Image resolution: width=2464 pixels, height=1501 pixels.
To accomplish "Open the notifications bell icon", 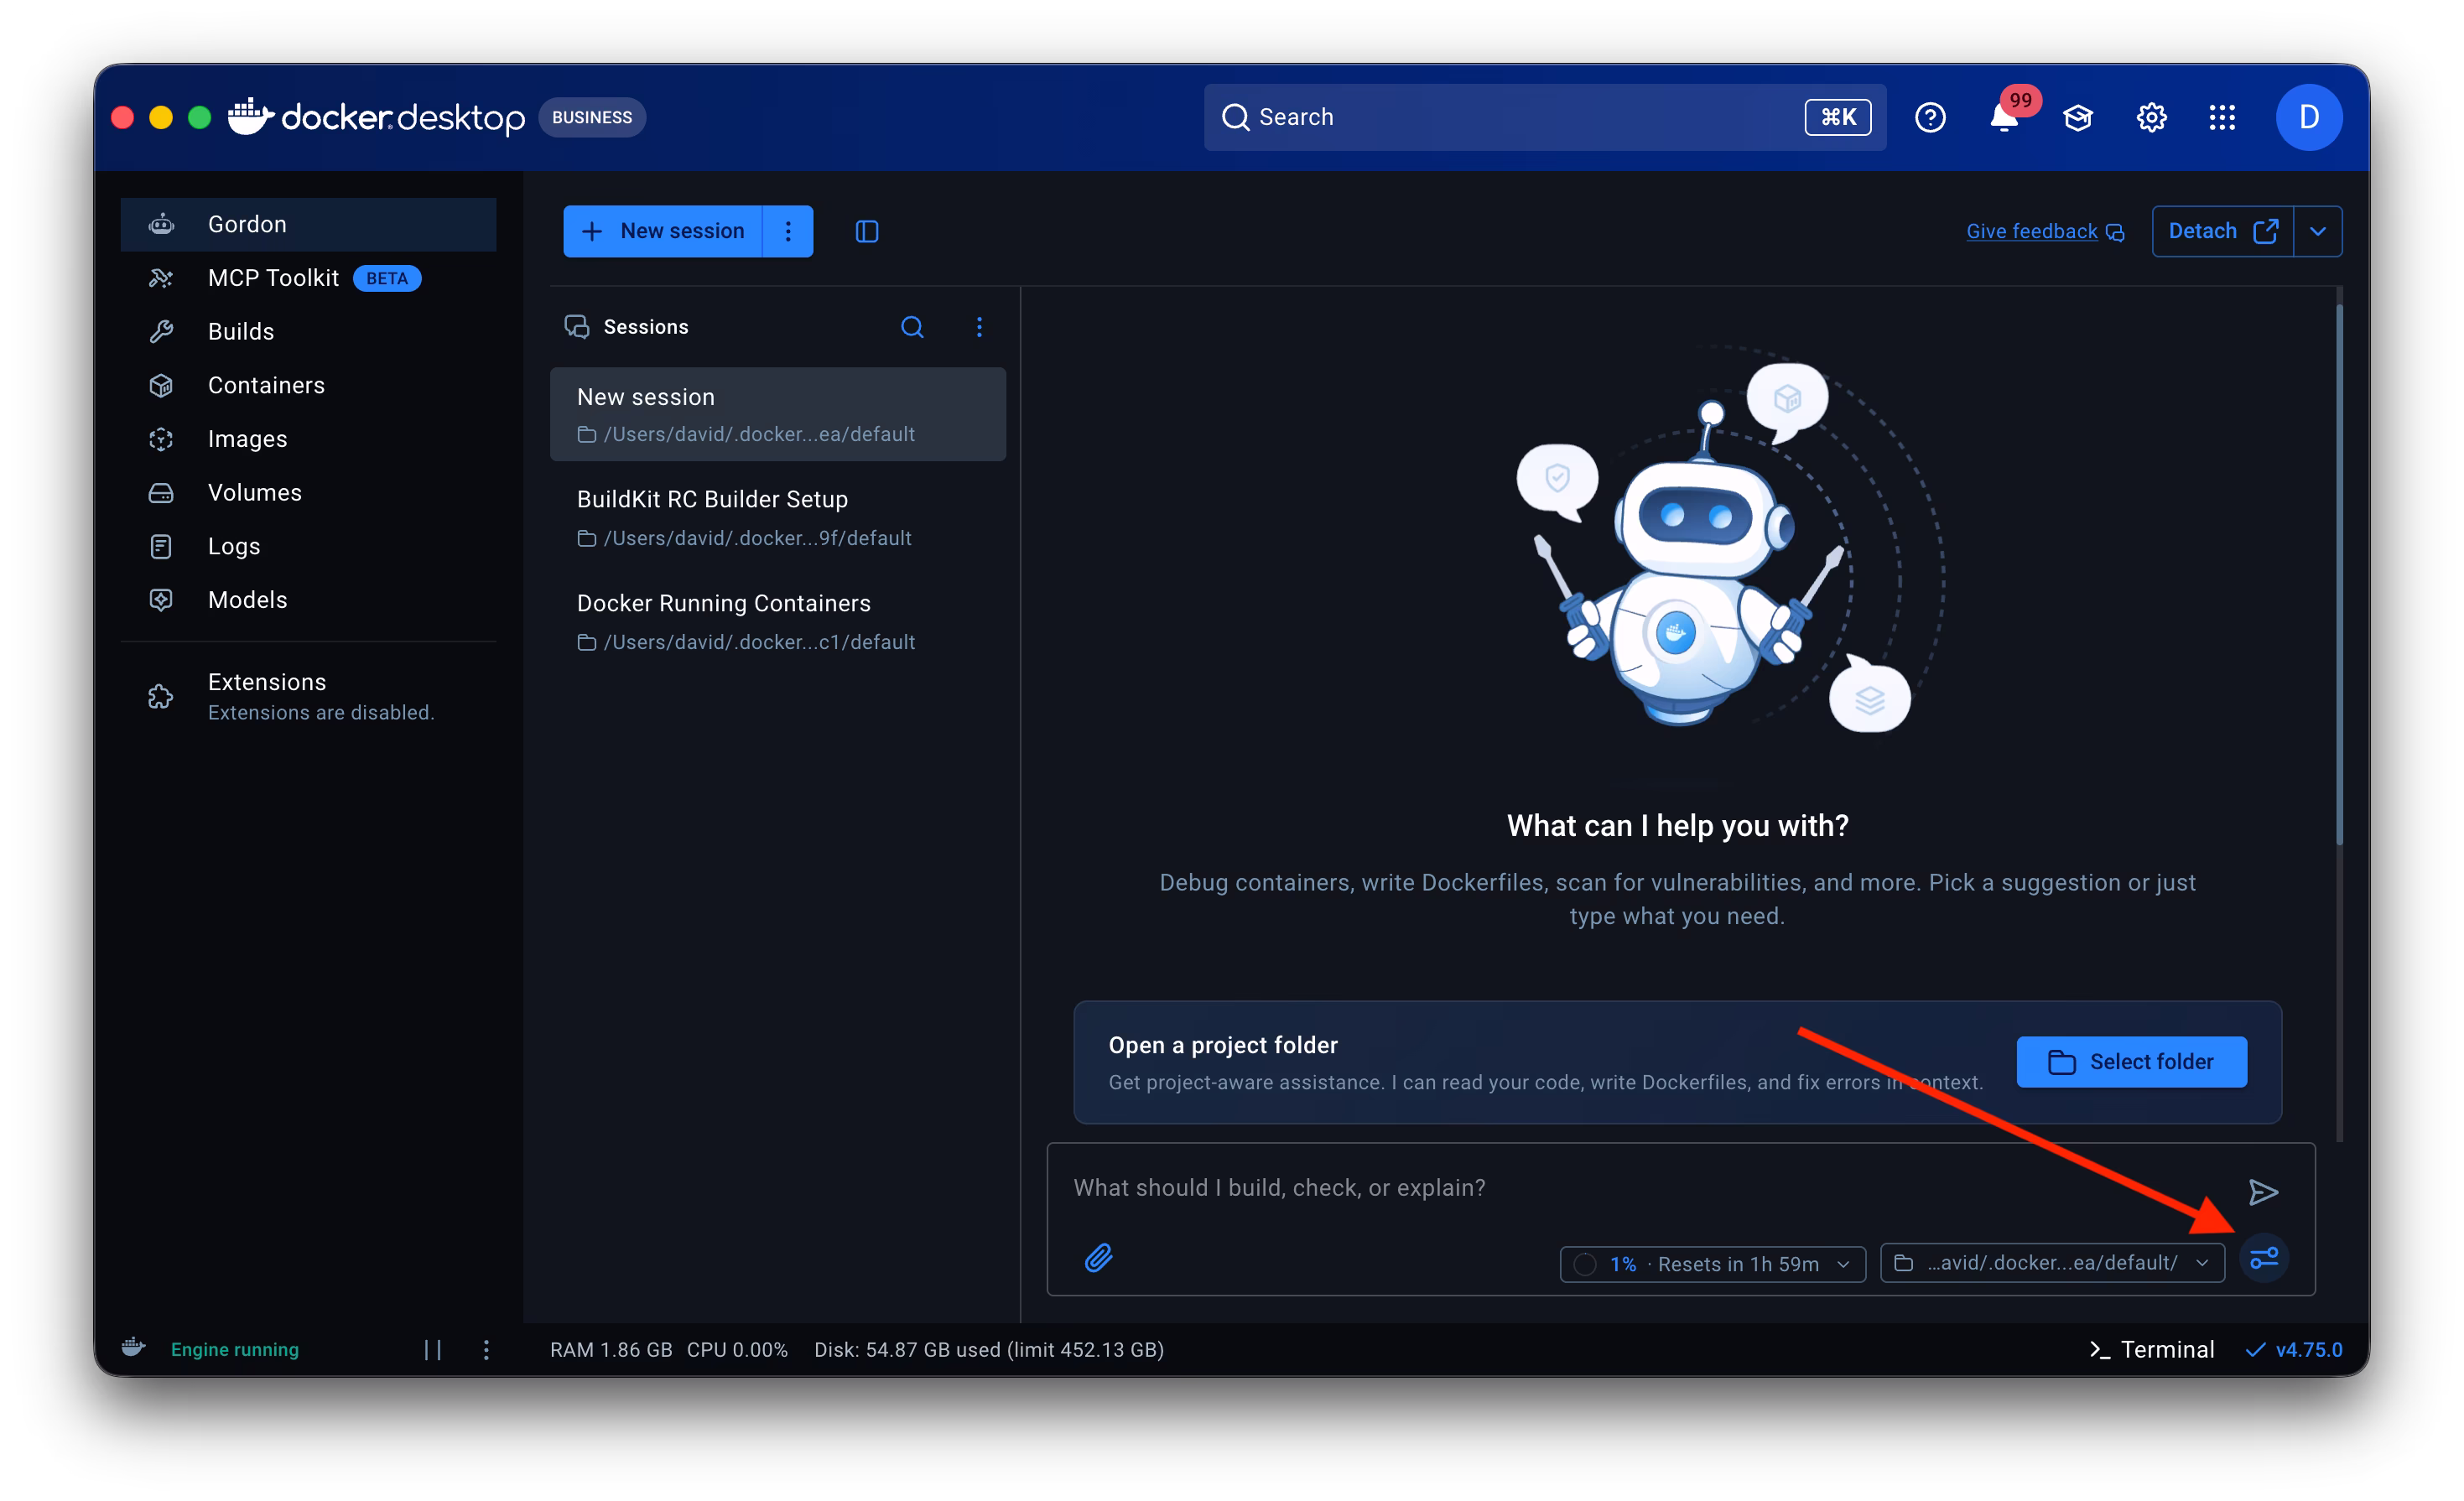I will (2004, 118).
